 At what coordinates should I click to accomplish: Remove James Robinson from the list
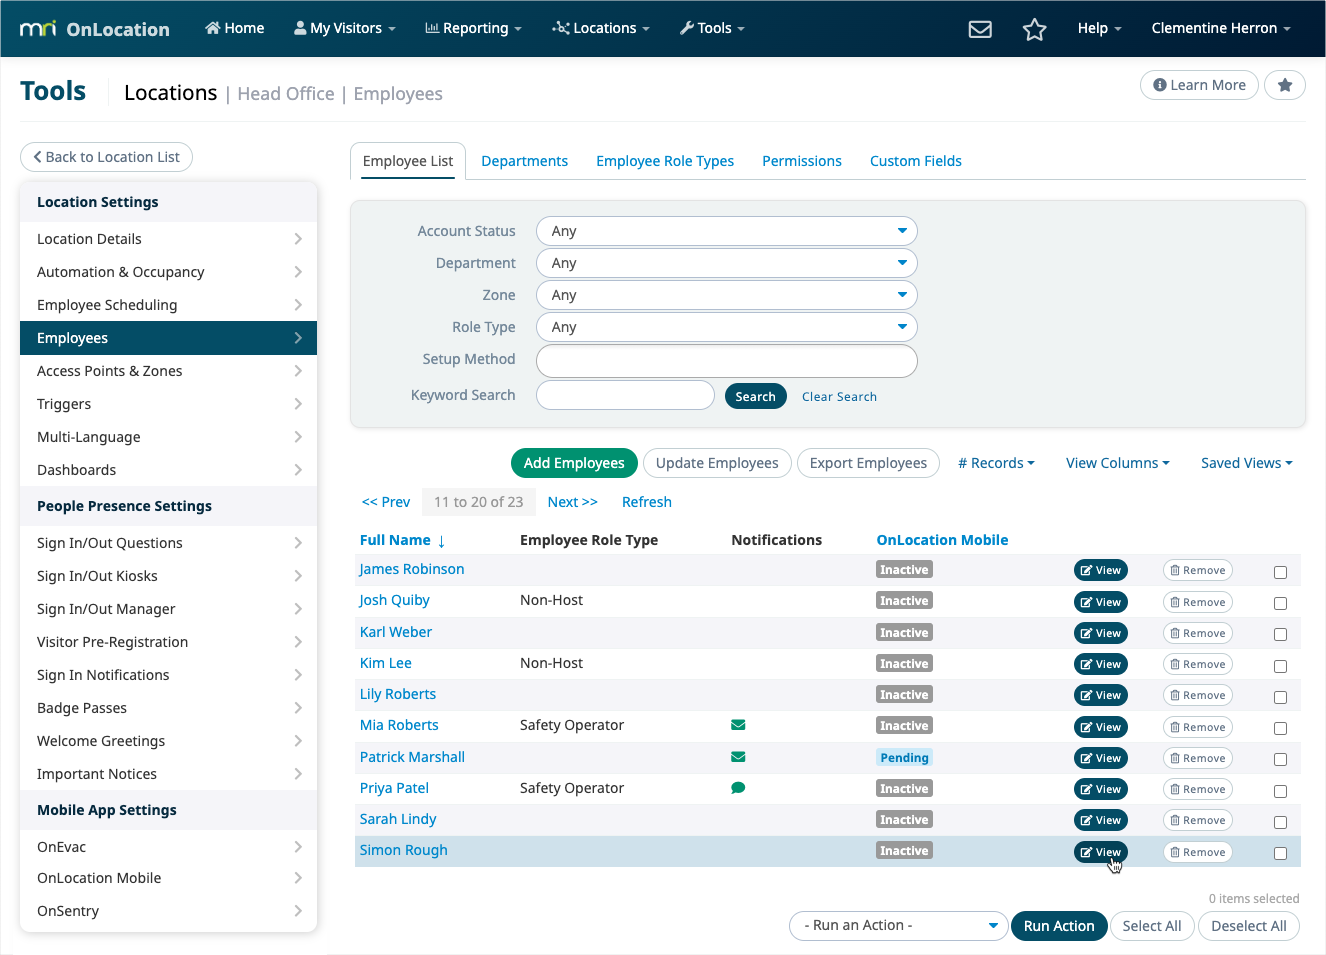(x=1197, y=570)
